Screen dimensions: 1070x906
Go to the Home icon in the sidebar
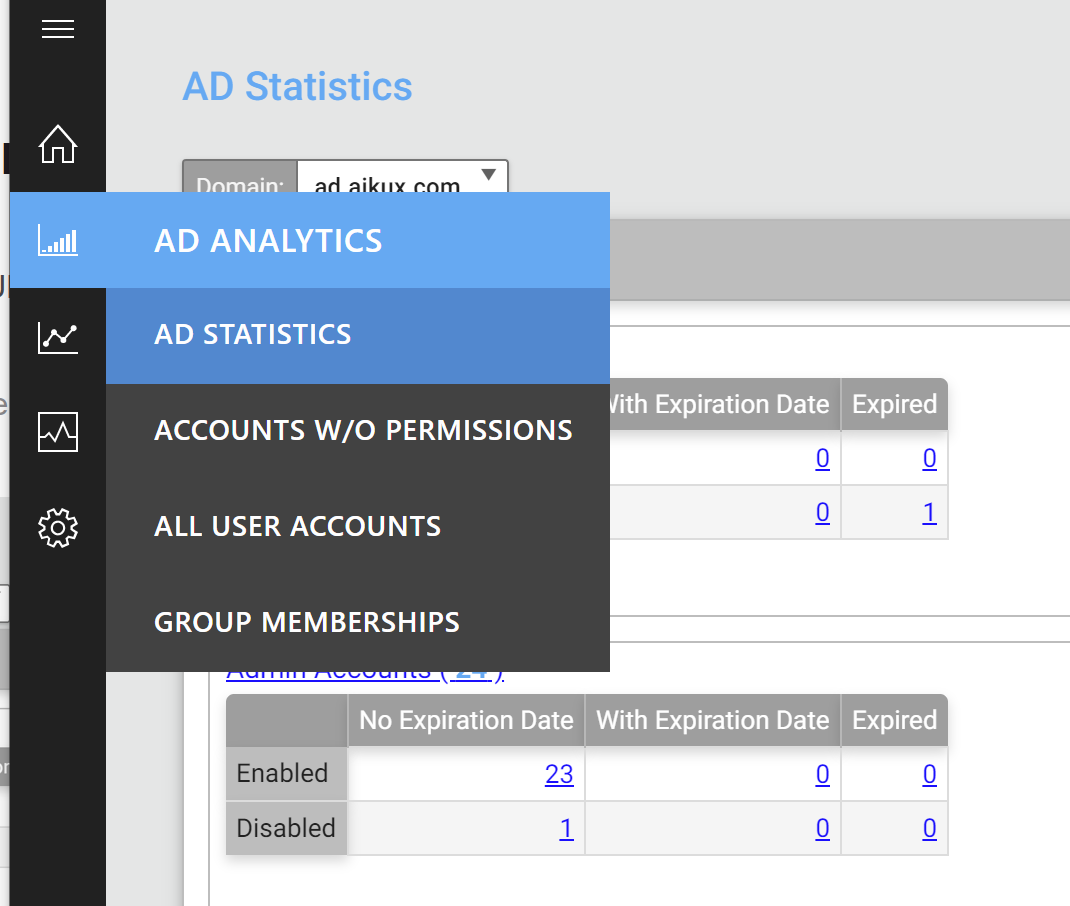(x=58, y=144)
